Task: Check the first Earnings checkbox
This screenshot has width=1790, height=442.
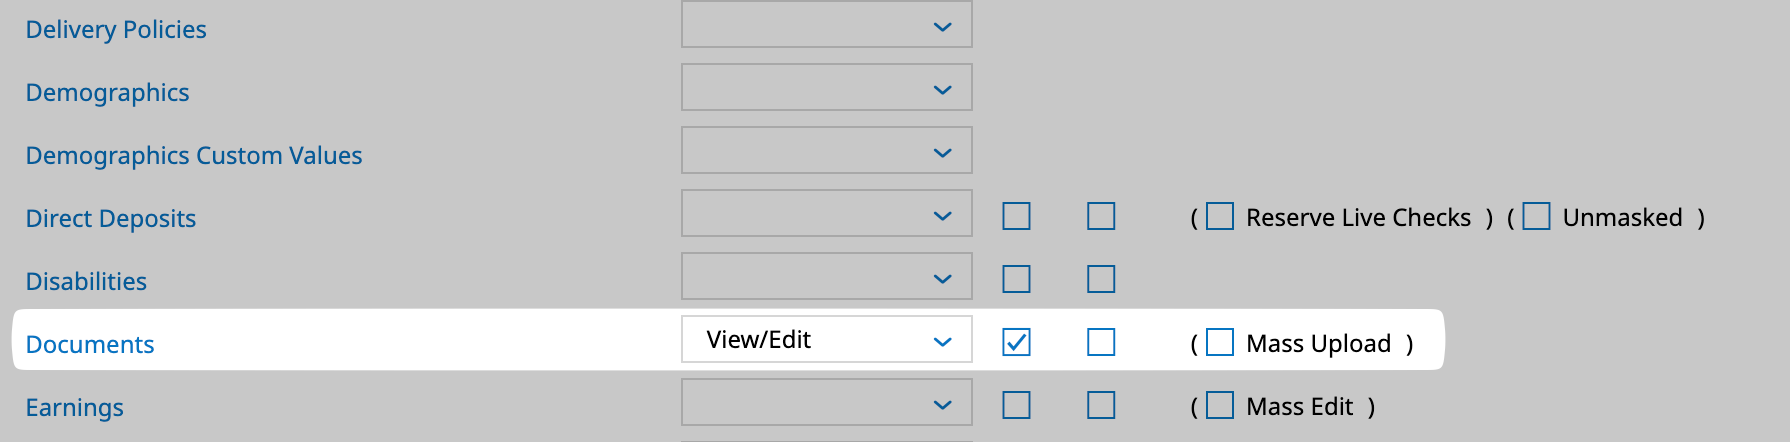Action: tap(1016, 405)
